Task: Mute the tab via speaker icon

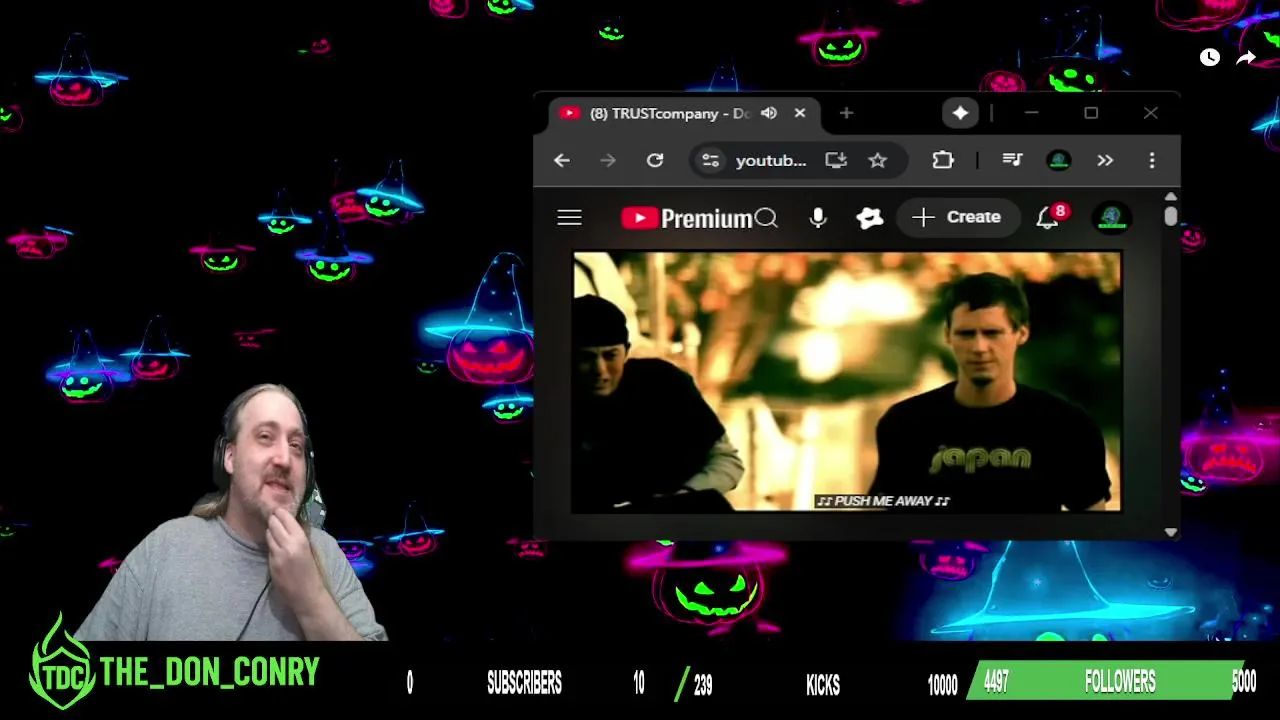Action: click(x=769, y=113)
